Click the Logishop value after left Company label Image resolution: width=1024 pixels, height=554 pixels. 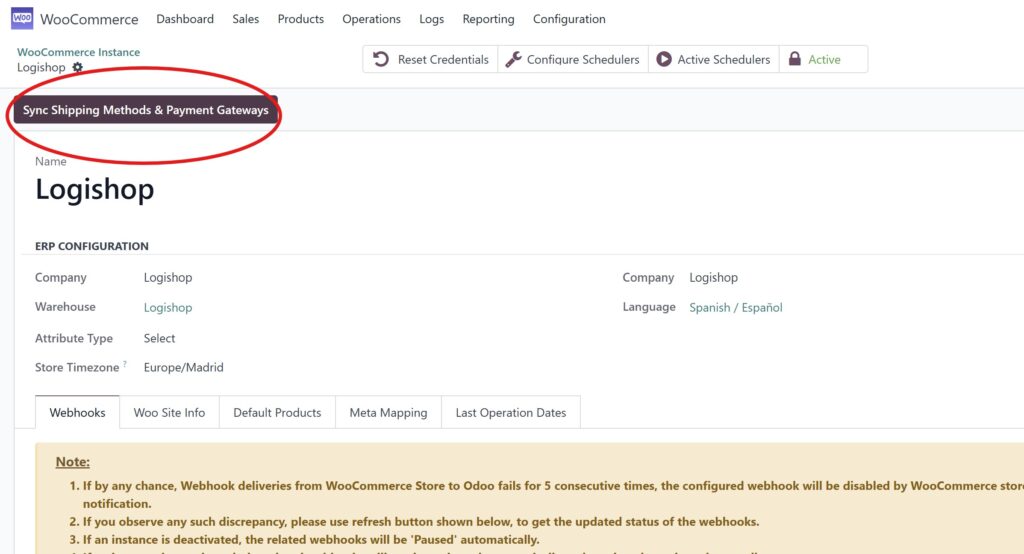coord(168,277)
